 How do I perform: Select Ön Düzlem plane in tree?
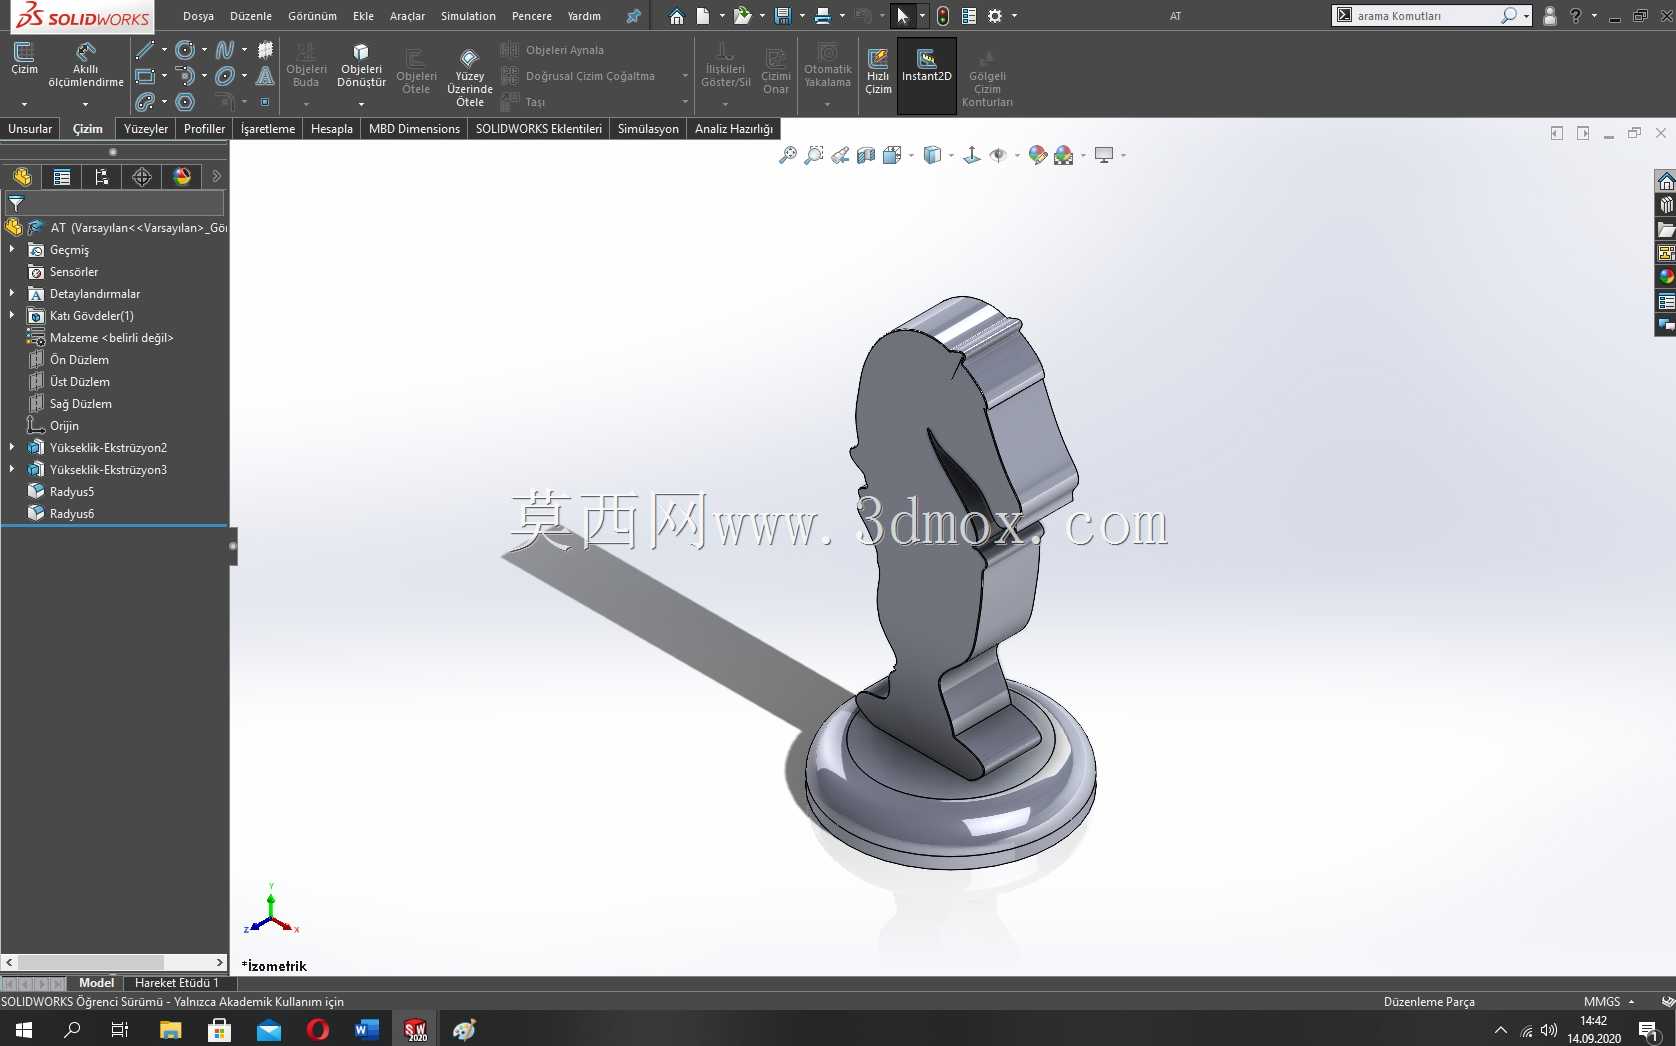tap(79, 360)
